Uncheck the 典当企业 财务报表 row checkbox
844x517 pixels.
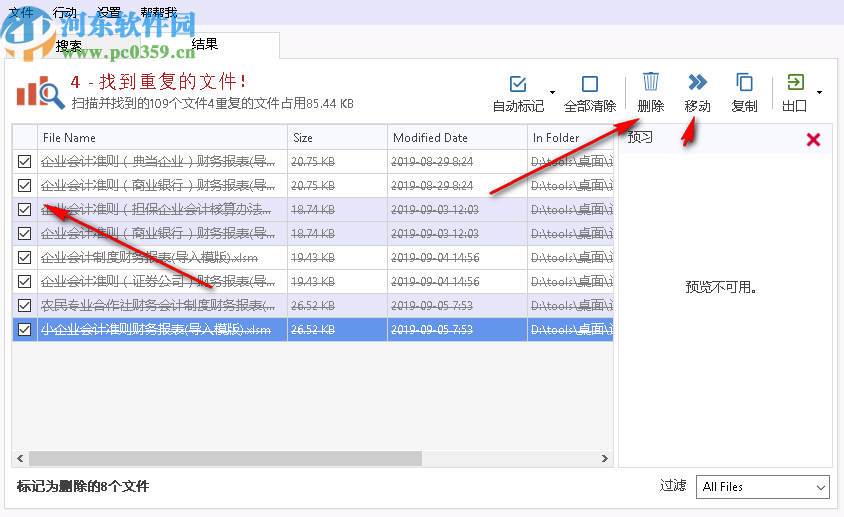click(x=24, y=161)
